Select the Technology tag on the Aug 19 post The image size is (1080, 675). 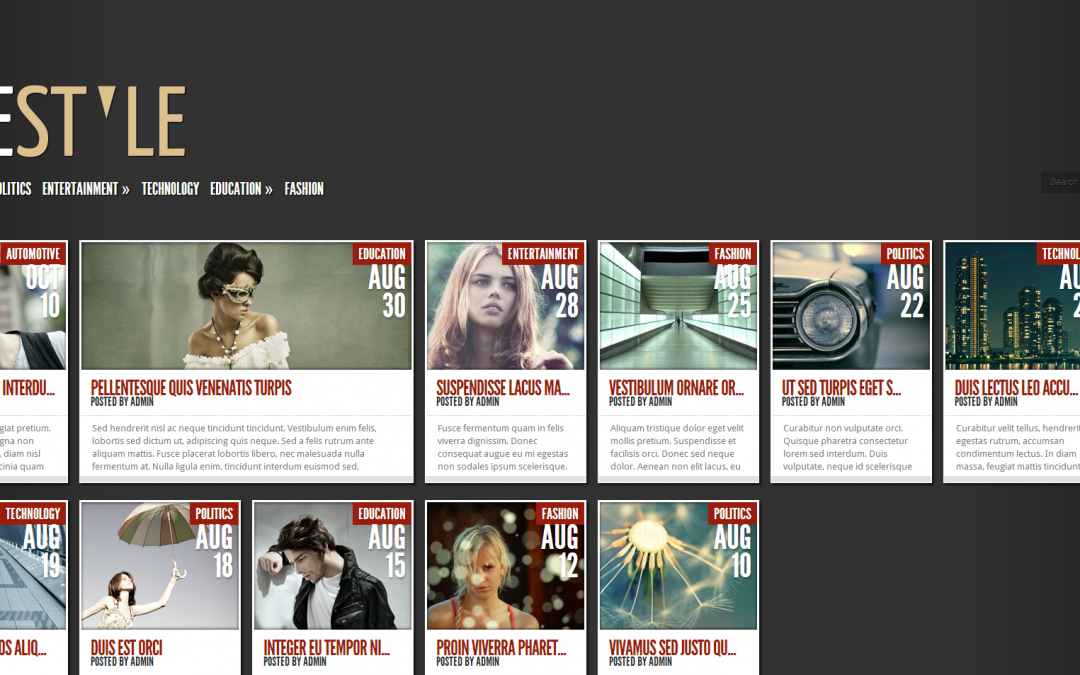click(x=32, y=513)
